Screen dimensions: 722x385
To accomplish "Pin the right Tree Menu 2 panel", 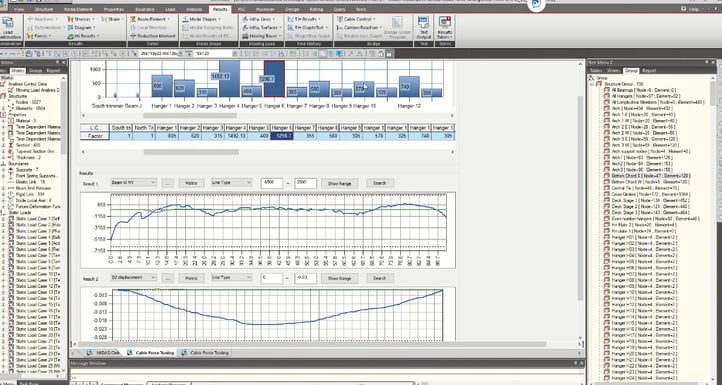I will [708, 62].
